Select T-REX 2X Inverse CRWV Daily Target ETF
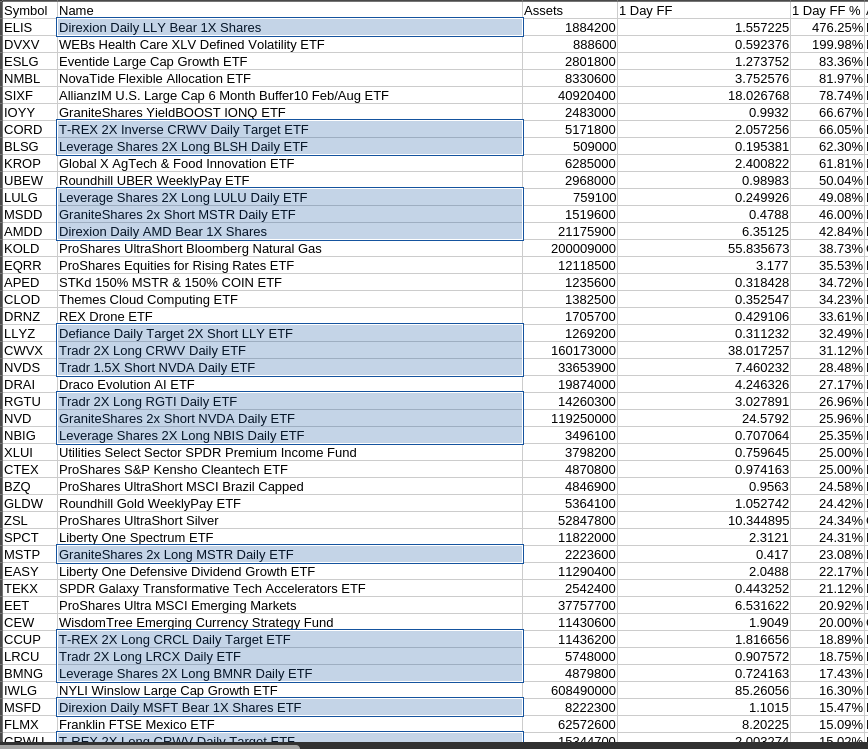 [x=290, y=130]
